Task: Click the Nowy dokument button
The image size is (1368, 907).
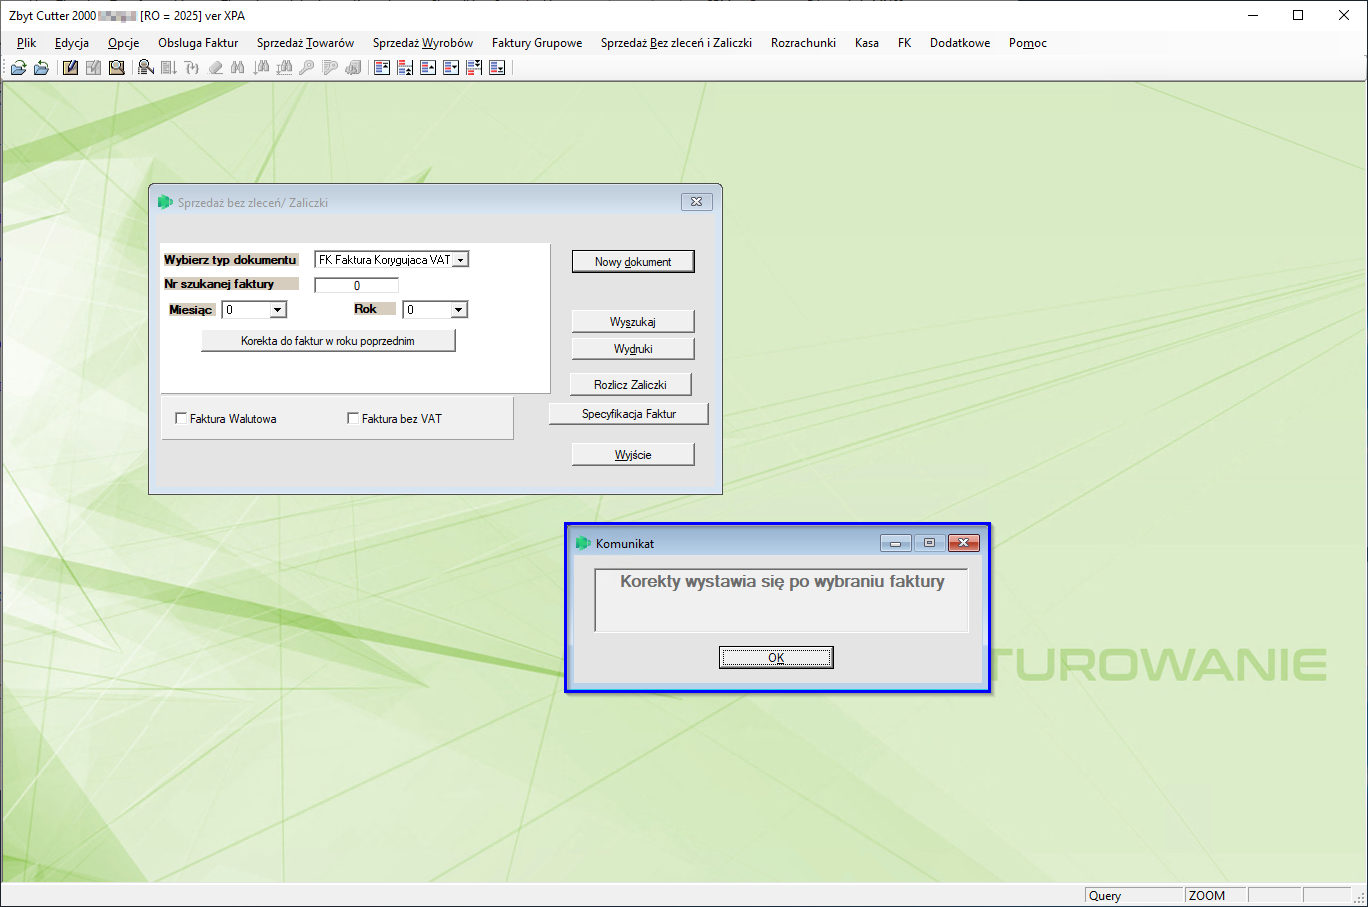Action: click(x=633, y=261)
